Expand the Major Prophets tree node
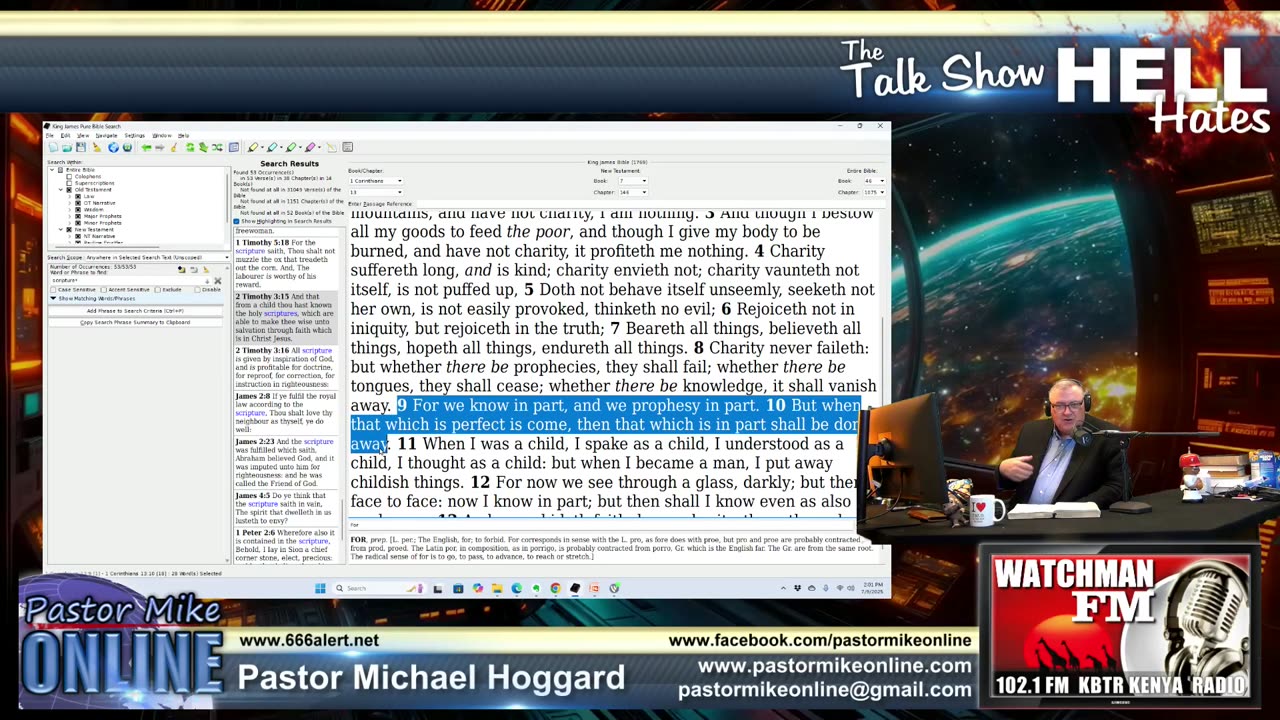Viewport: 1280px width, 720px height. [70, 216]
